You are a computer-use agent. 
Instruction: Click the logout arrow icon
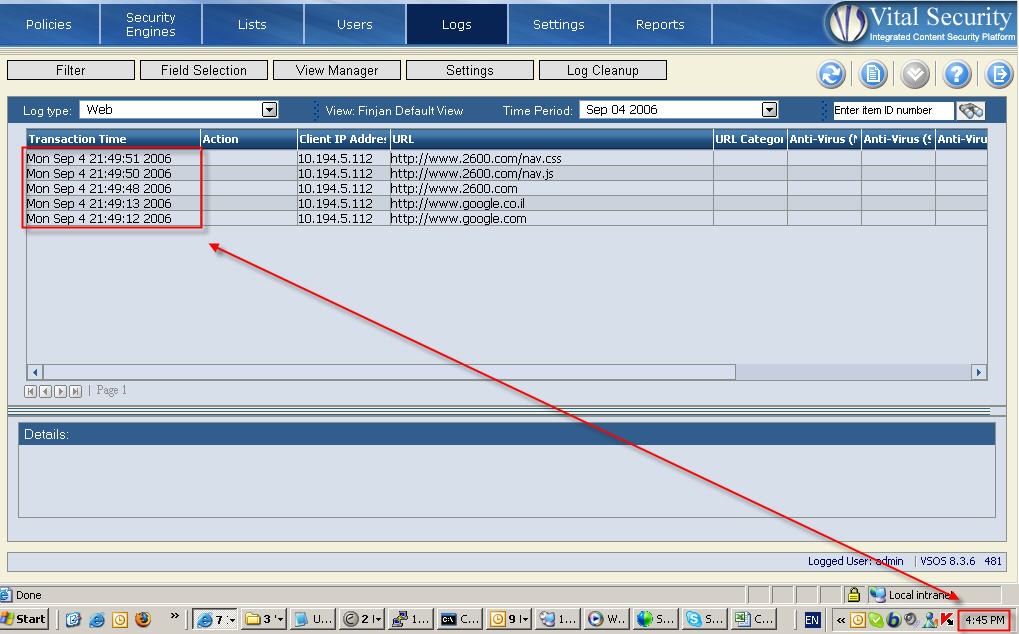pyautogui.click(x=998, y=74)
